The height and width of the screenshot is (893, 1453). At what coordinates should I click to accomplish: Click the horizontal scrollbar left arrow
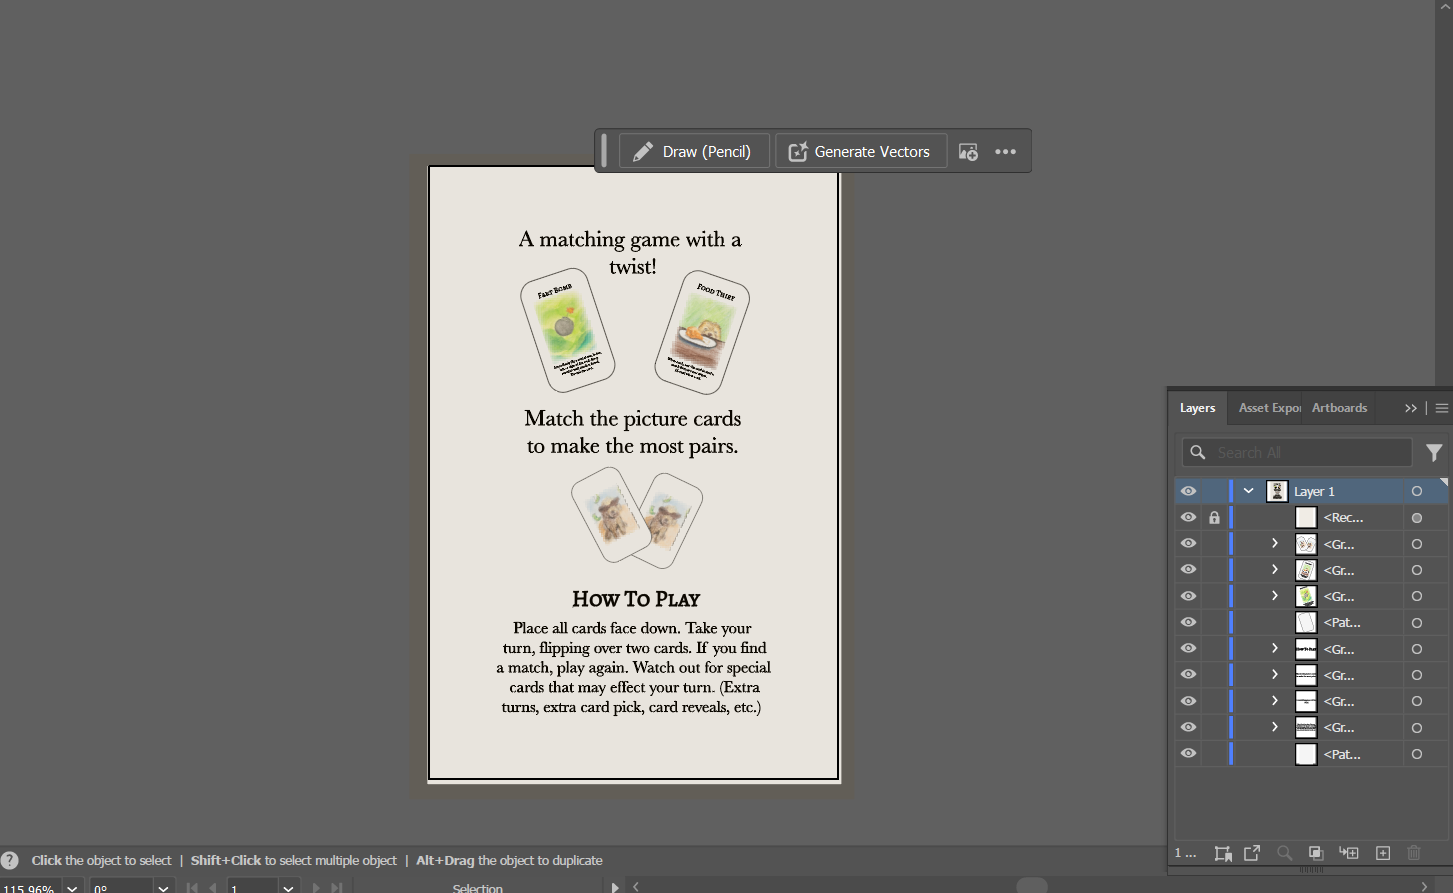point(636,887)
